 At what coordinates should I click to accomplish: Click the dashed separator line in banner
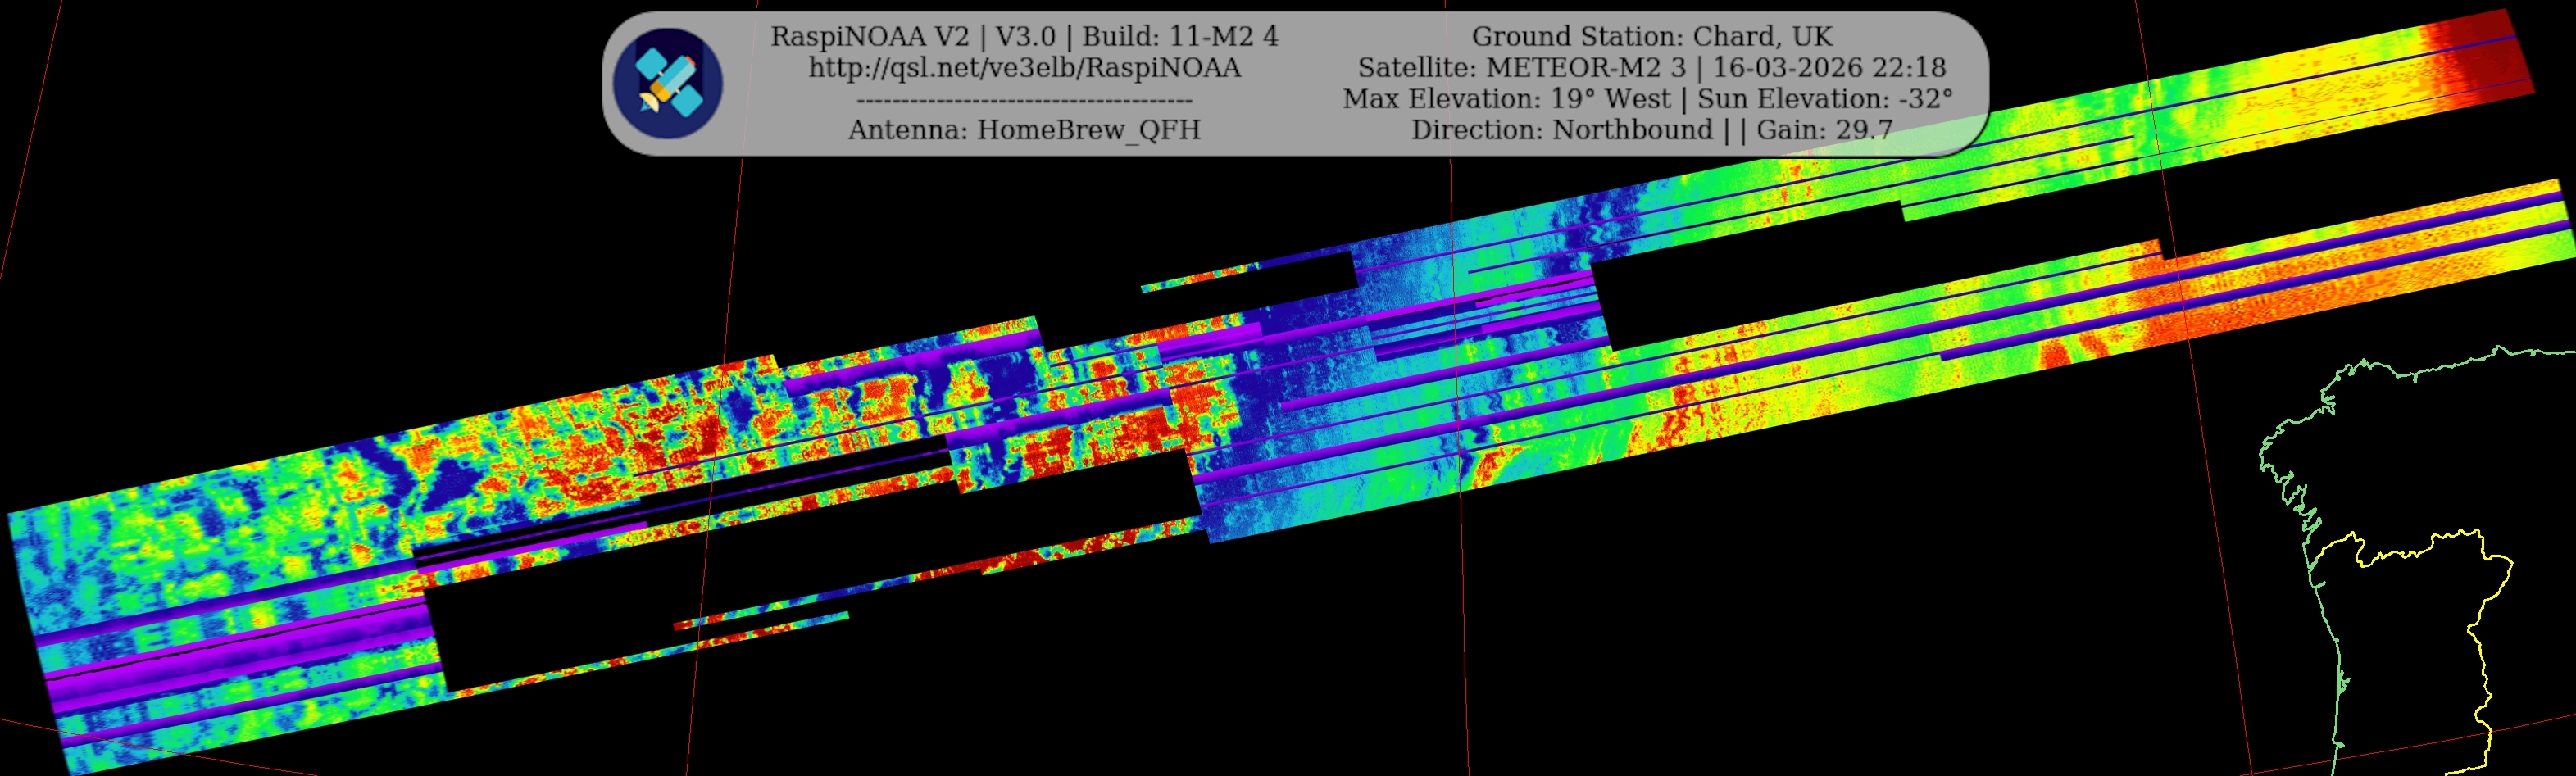pyautogui.click(x=1024, y=100)
